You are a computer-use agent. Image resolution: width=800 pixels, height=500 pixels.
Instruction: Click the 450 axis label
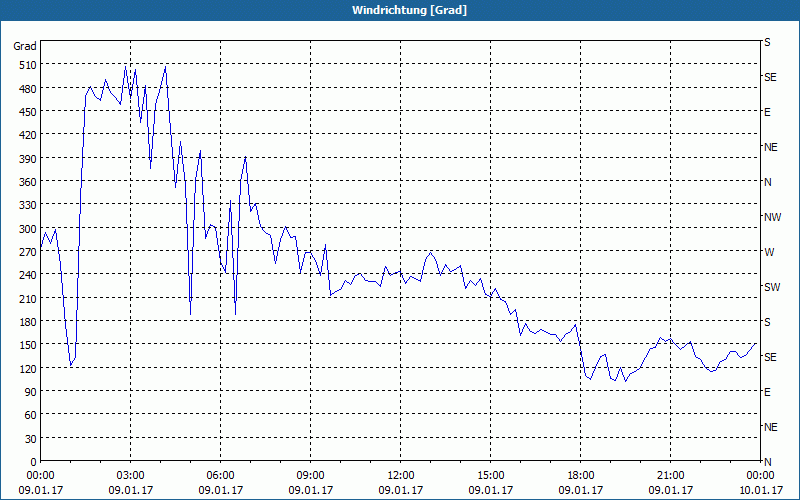pyautogui.click(x=28, y=112)
